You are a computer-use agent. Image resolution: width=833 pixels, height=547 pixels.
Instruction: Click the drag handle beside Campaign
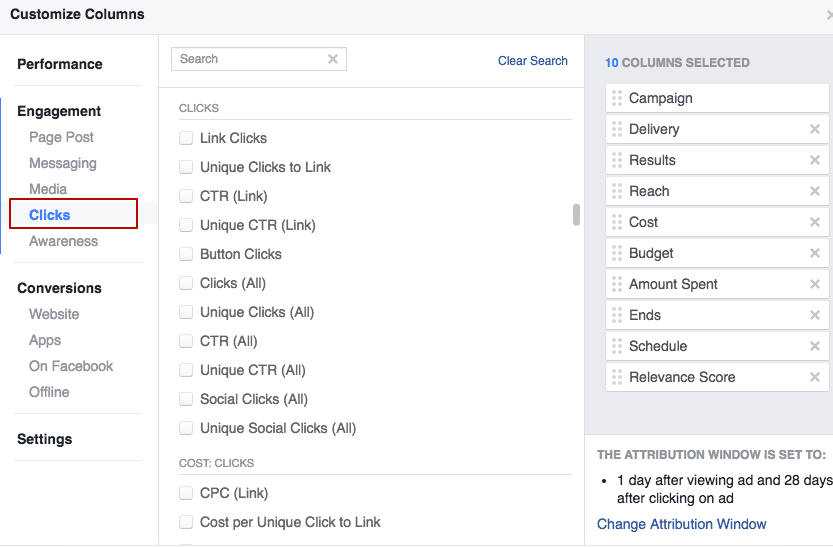(617, 98)
